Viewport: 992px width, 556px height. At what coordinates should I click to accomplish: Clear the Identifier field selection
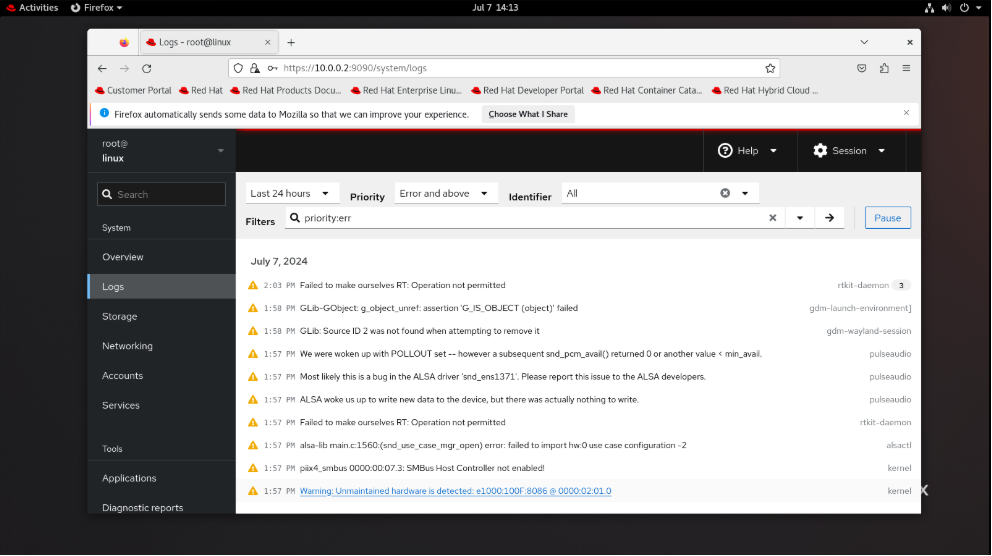pyautogui.click(x=725, y=193)
